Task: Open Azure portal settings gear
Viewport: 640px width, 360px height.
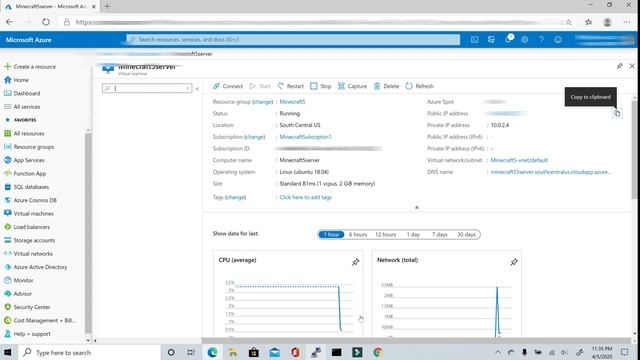Action: click(524, 40)
